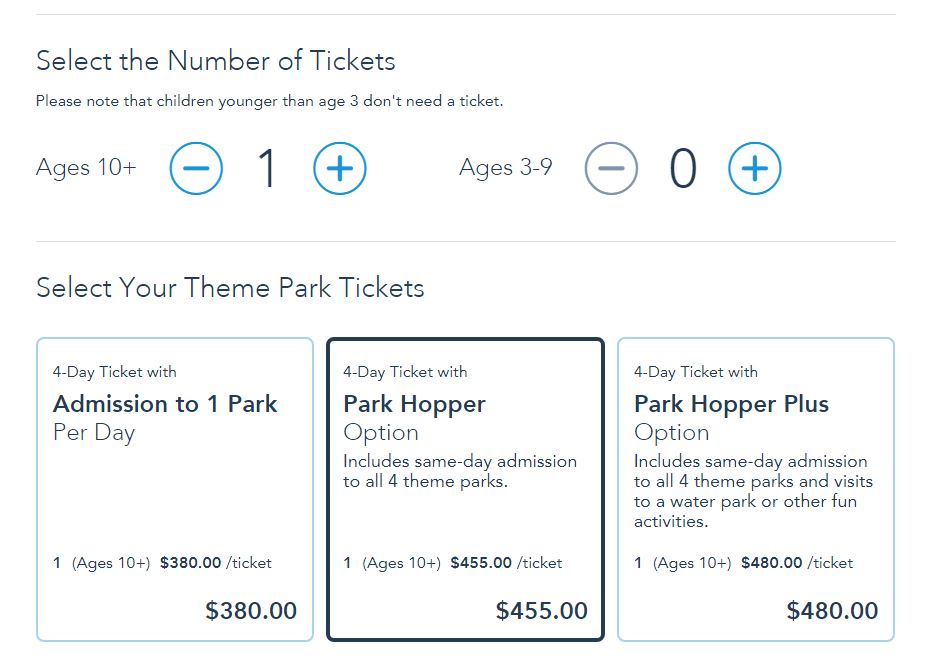This screenshot has height=661, width=928.
Task: Click the Ages 10+ label
Action: (86, 168)
